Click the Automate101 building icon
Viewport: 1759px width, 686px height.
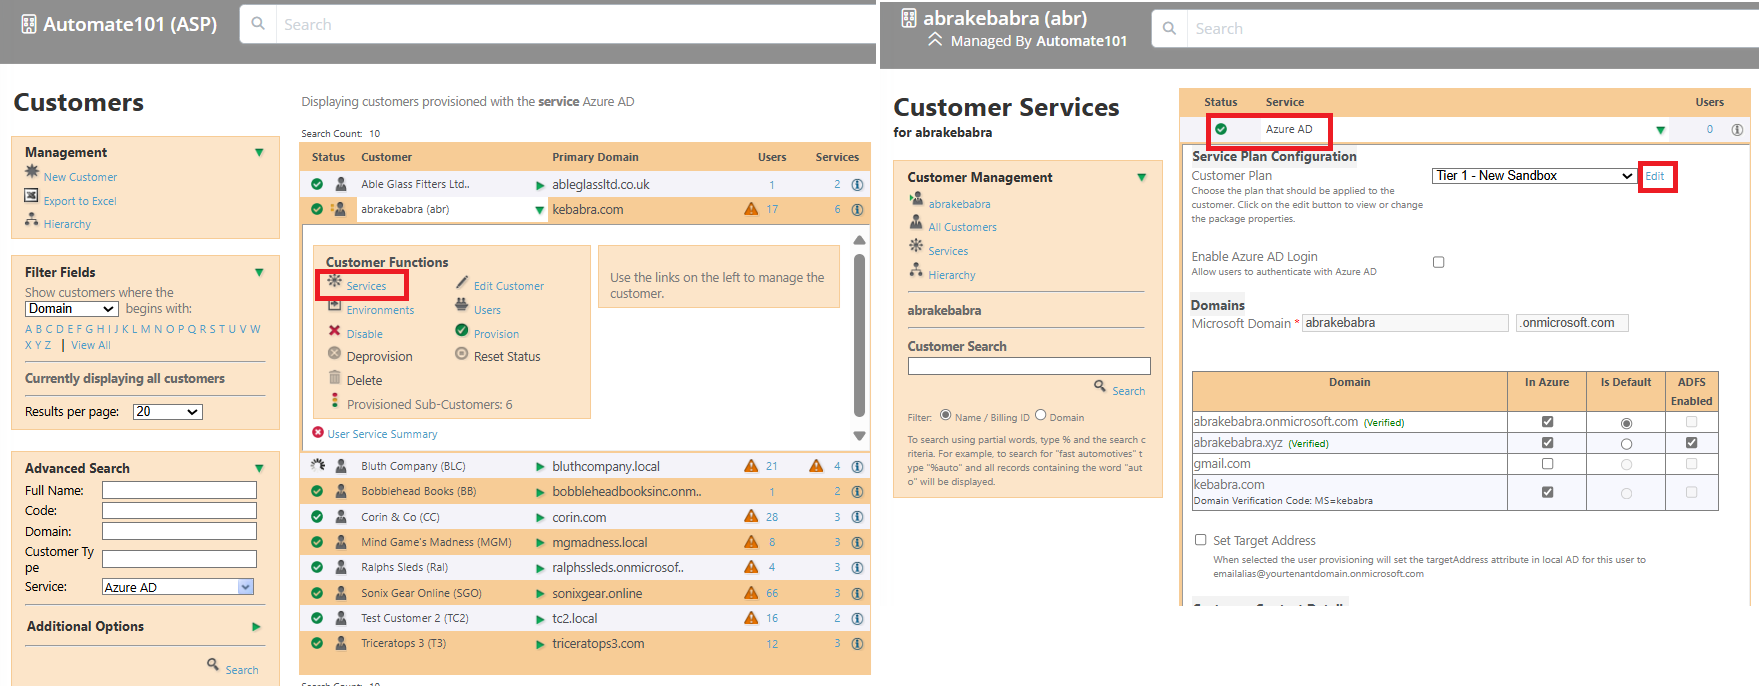29,24
